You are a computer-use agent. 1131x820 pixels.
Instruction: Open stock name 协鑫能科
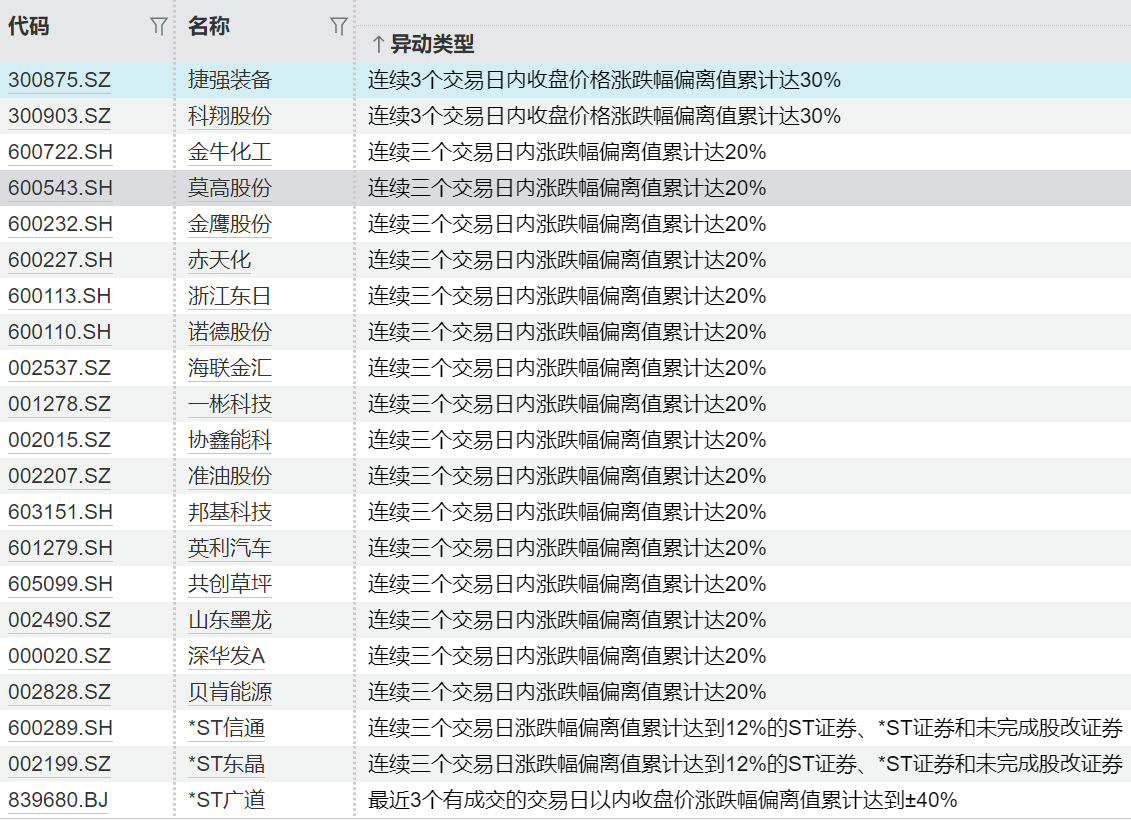click(x=229, y=441)
